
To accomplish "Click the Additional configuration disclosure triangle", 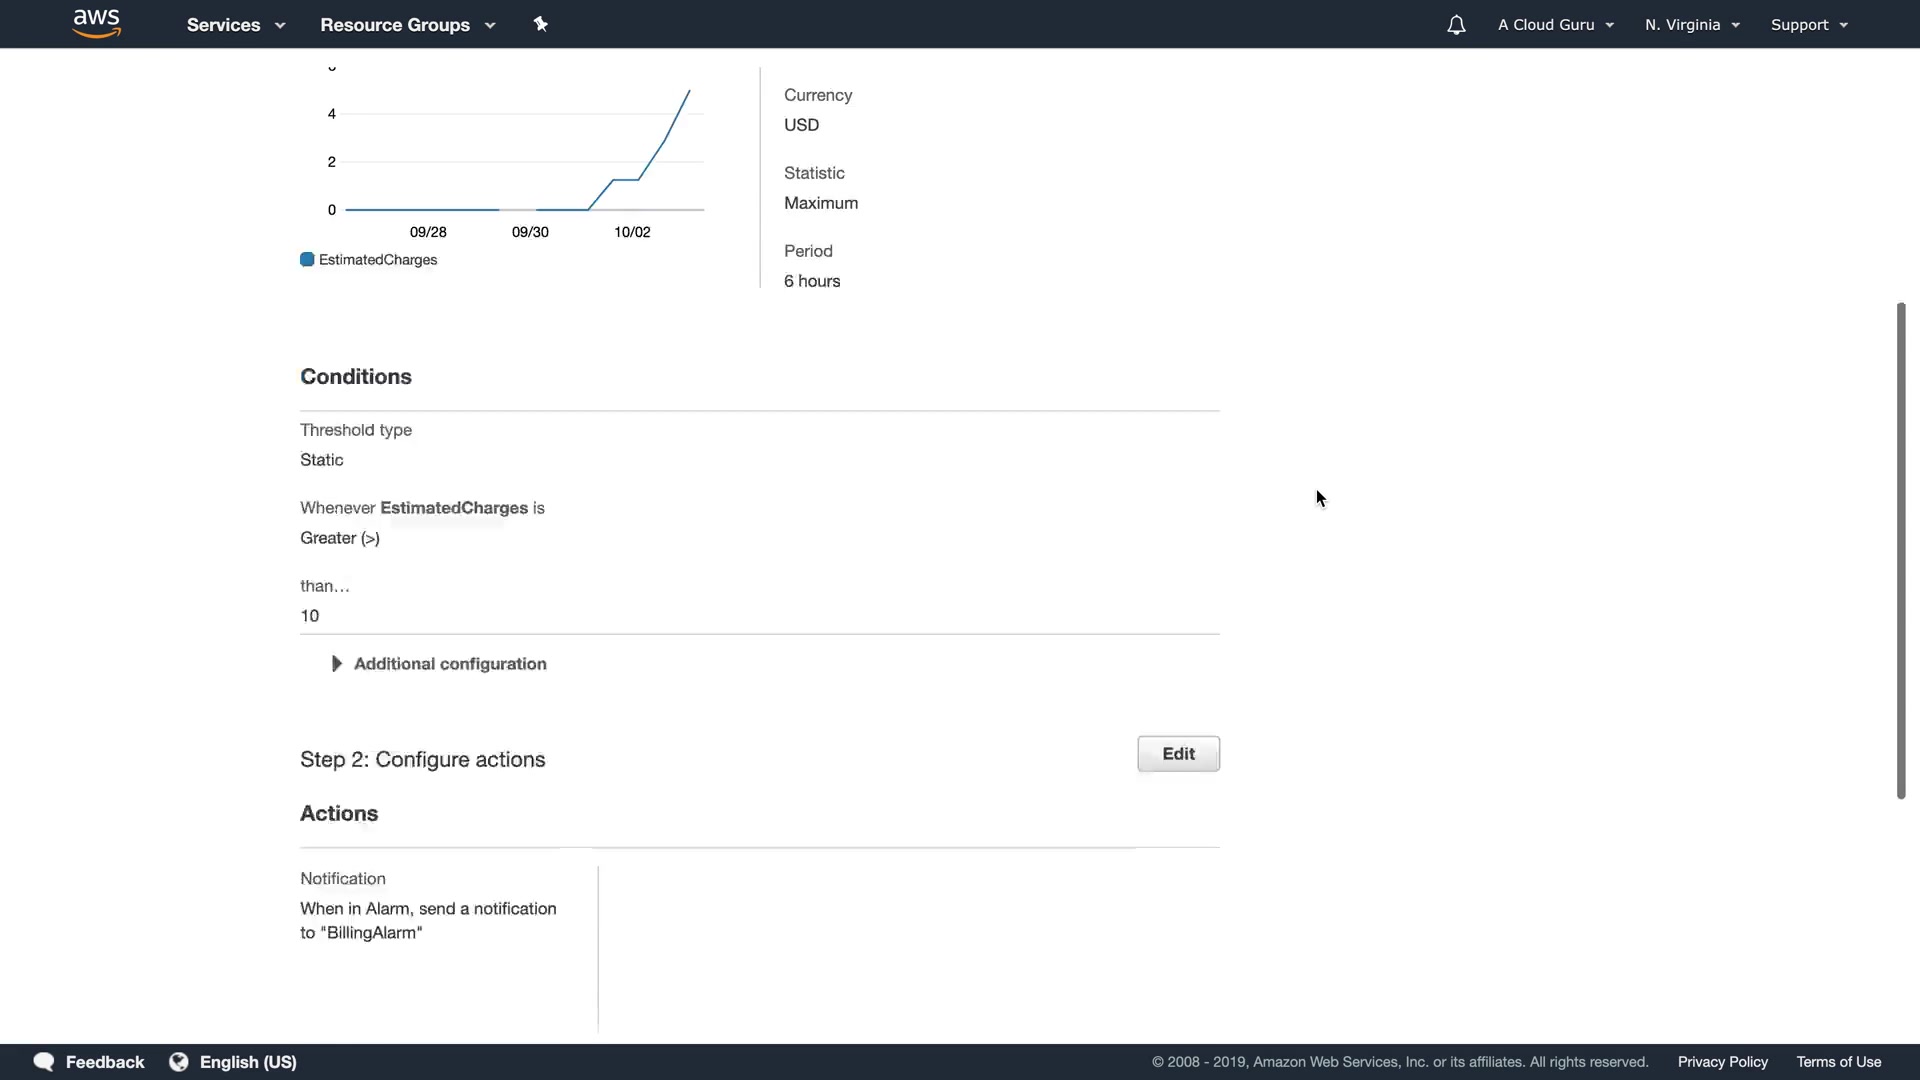I will point(337,664).
